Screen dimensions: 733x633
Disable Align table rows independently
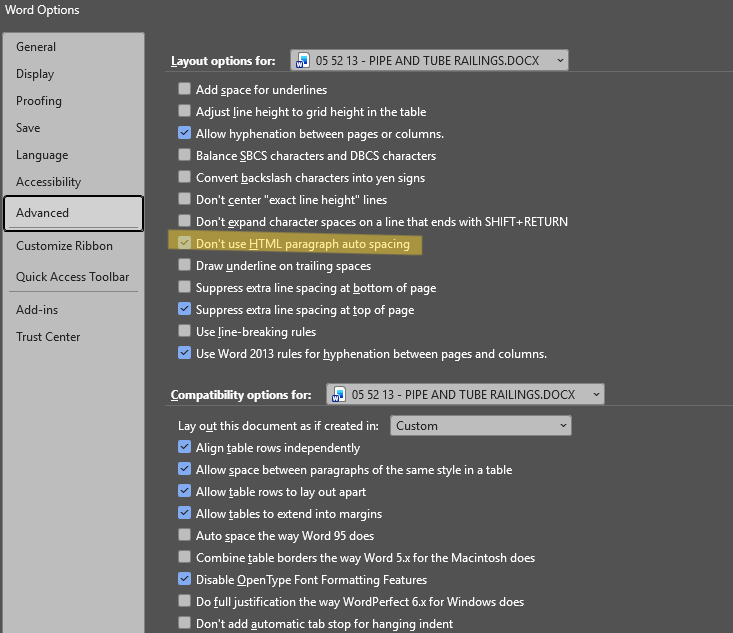pyautogui.click(x=184, y=446)
